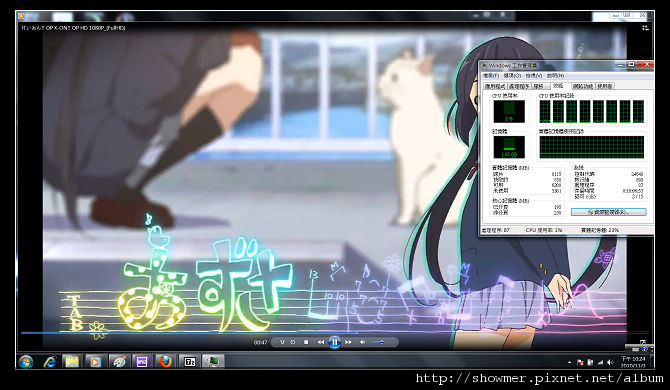This screenshot has width=670, height=390.
Task: Open Windows Explorer folder from taskbar
Action: pyautogui.click(x=72, y=362)
